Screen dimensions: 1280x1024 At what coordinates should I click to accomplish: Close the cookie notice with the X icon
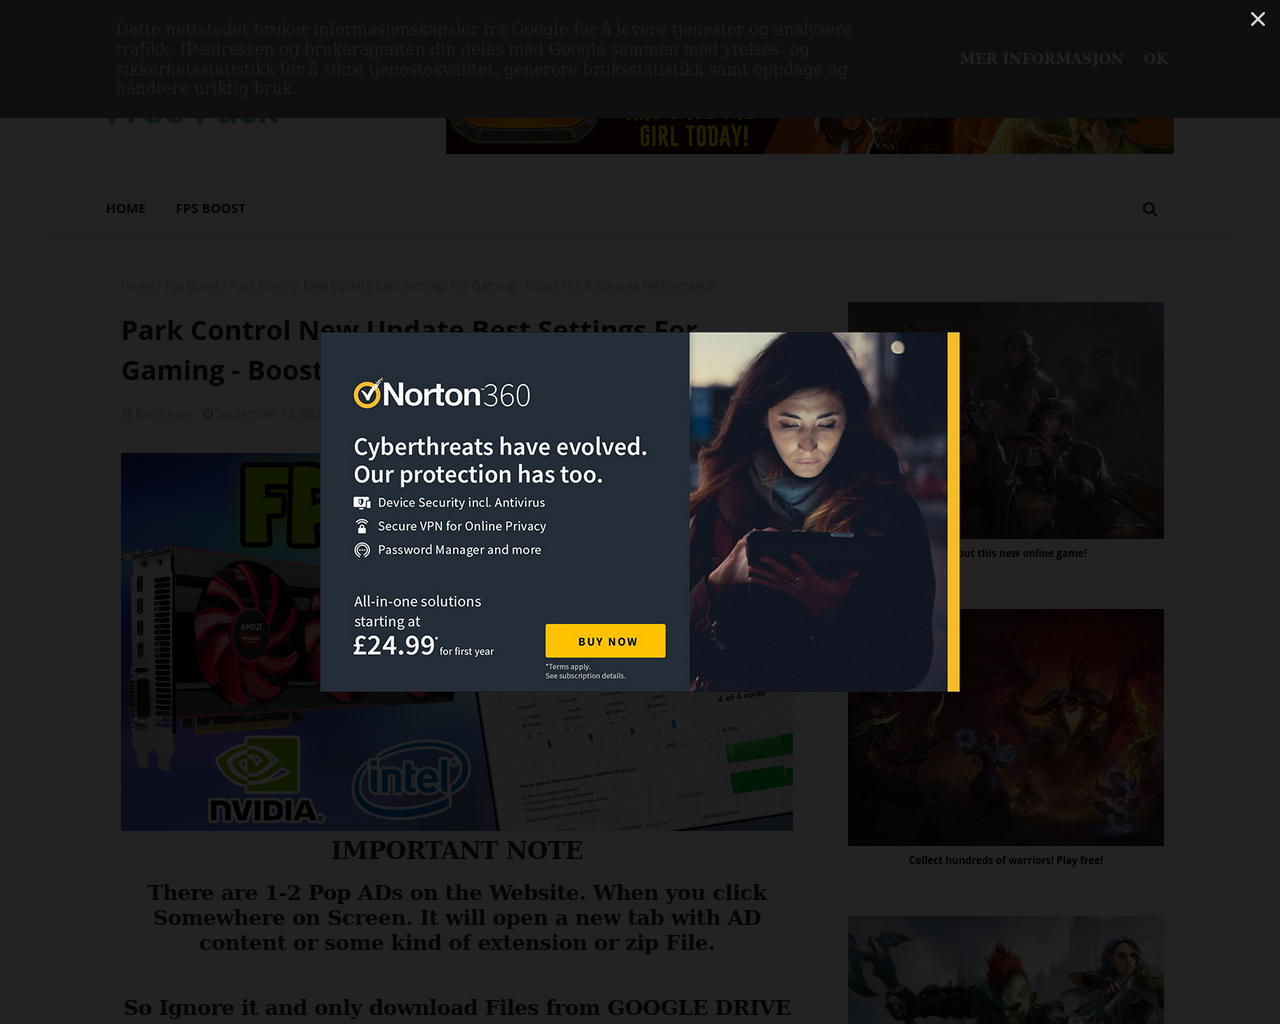pos(1257,19)
